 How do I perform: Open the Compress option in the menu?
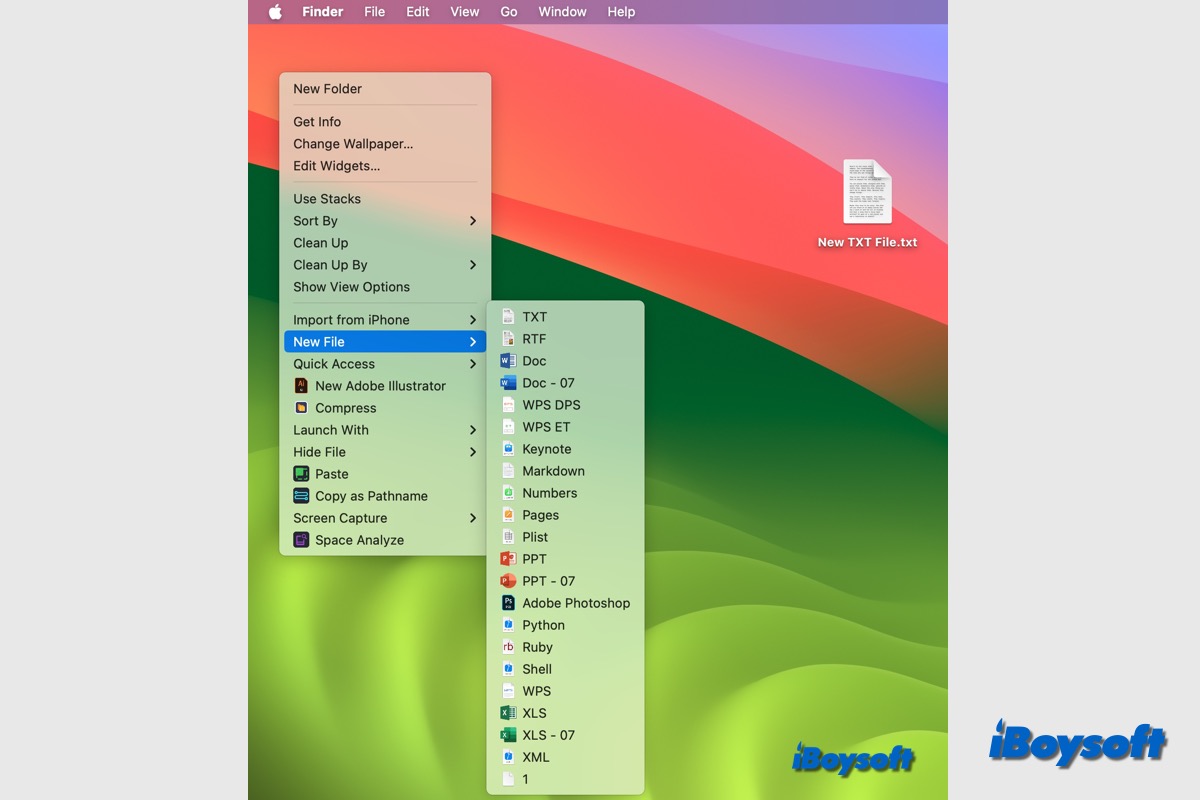click(346, 407)
